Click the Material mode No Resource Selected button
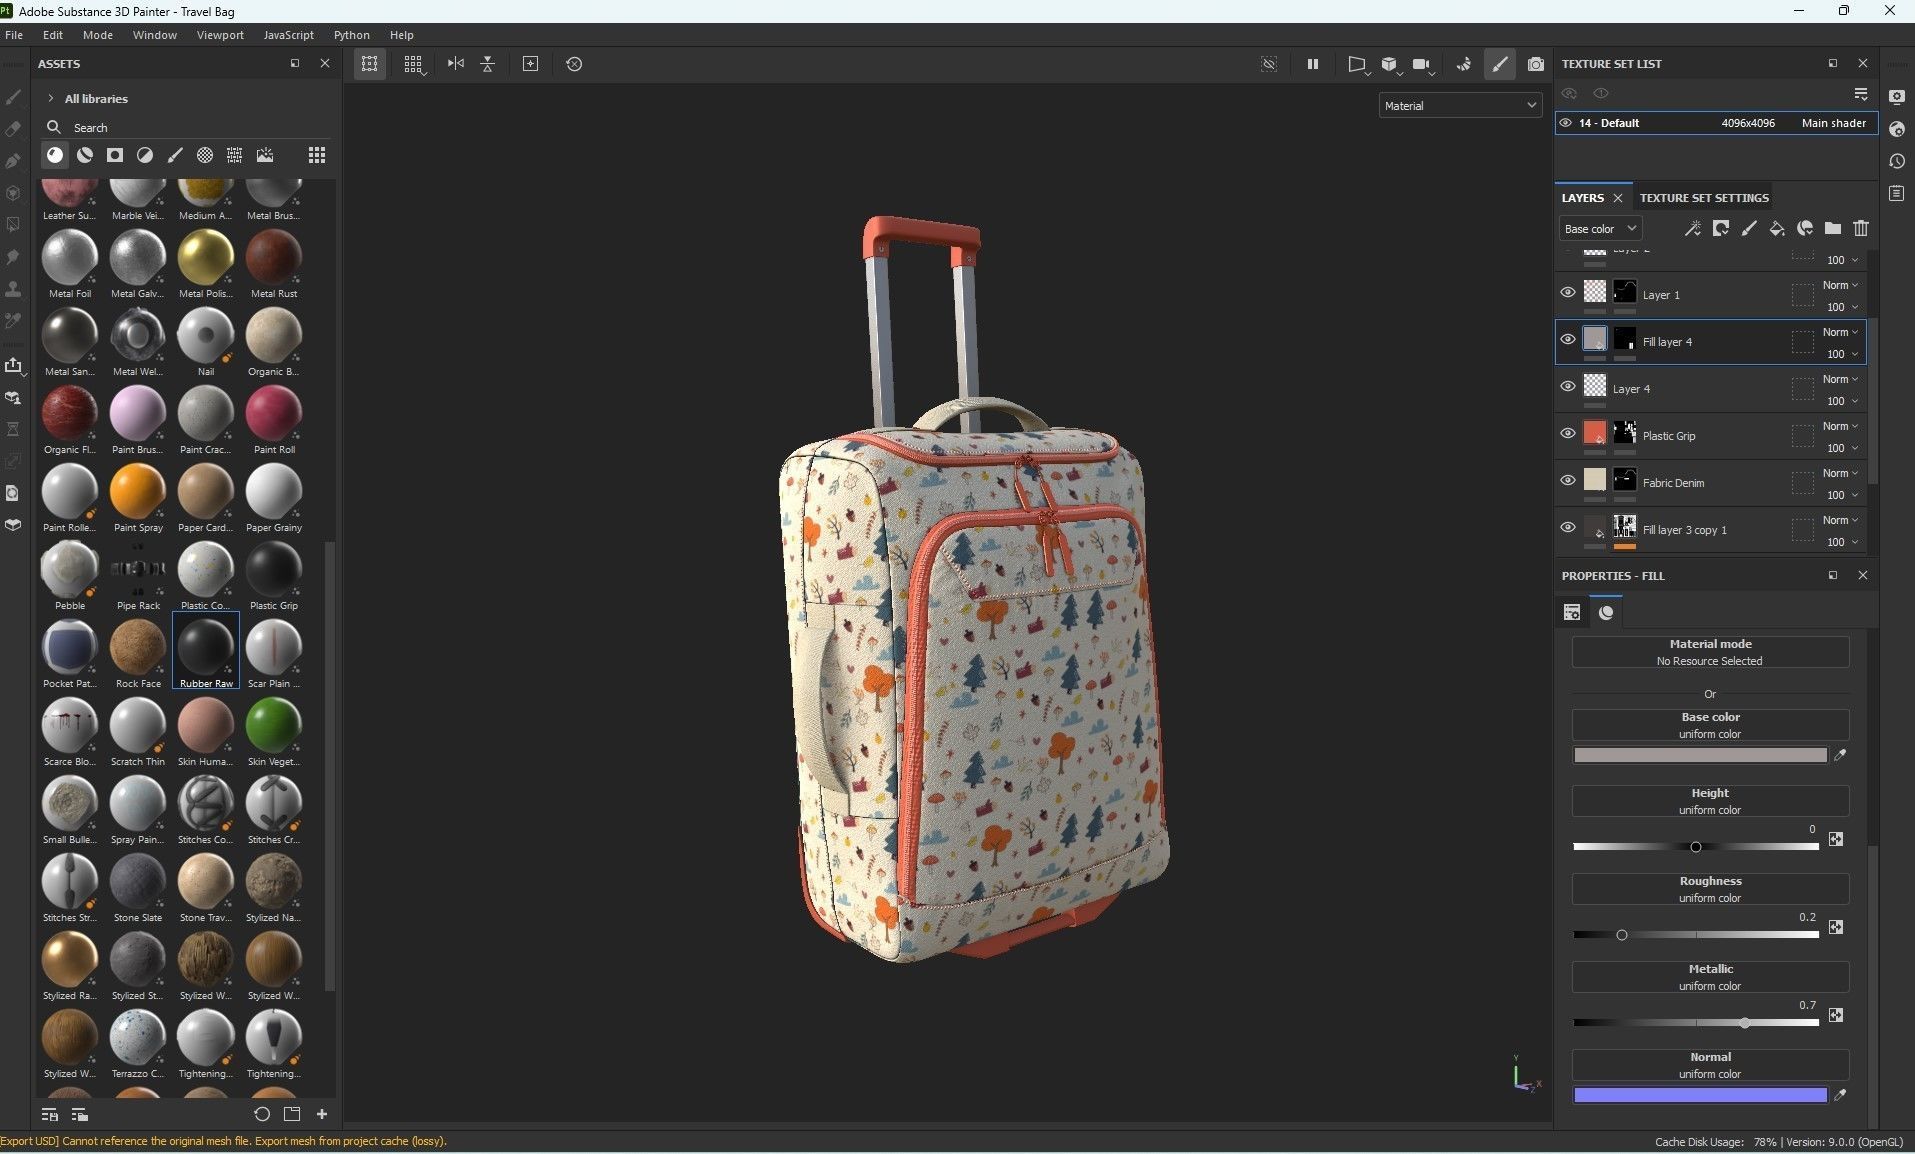 coord(1710,652)
